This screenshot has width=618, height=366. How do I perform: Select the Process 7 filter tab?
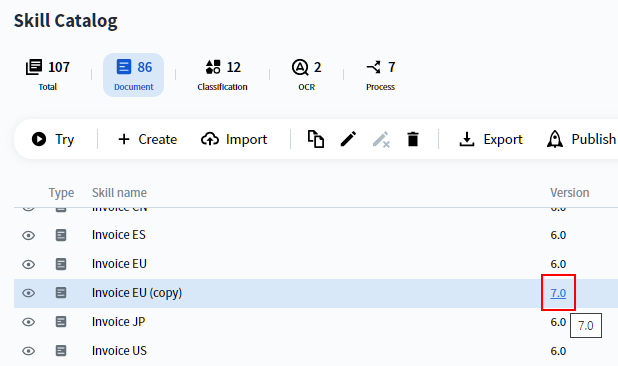(x=380, y=75)
